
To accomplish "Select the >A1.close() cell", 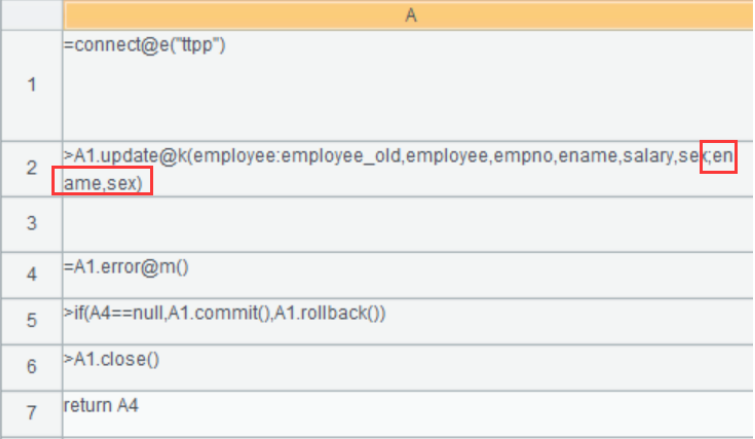I will [x=409, y=367].
